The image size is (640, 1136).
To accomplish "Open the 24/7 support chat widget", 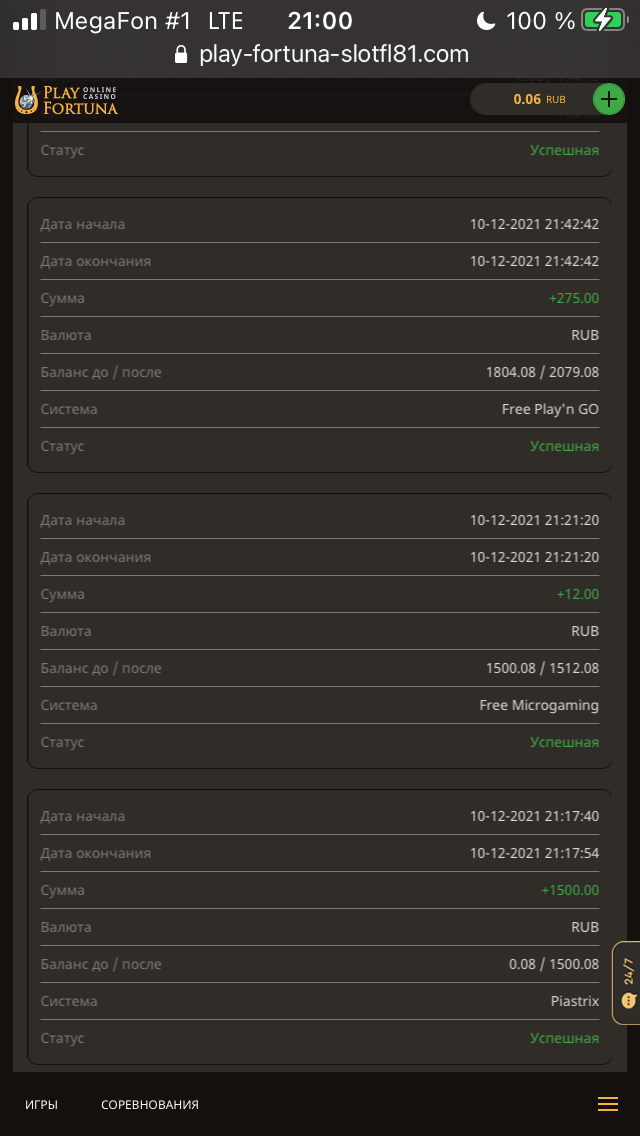I will click(x=627, y=983).
